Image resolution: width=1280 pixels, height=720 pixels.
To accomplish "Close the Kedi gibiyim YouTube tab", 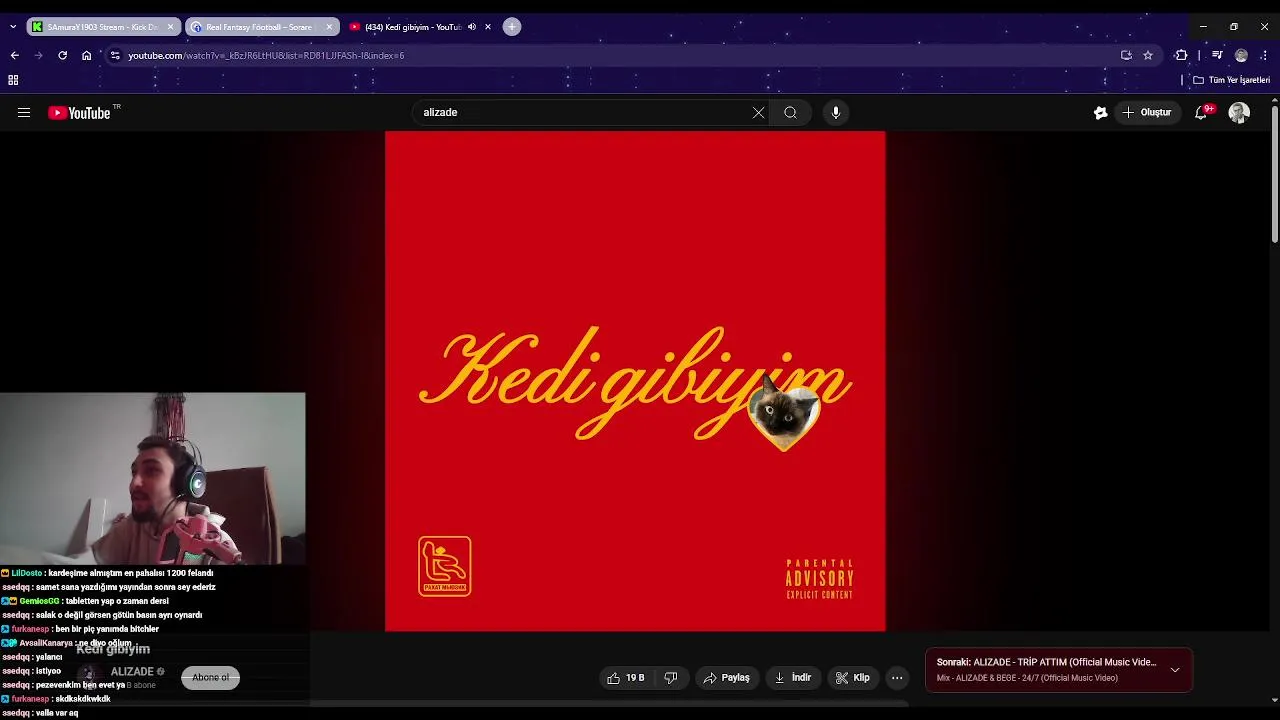I will [x=488, y=27].
